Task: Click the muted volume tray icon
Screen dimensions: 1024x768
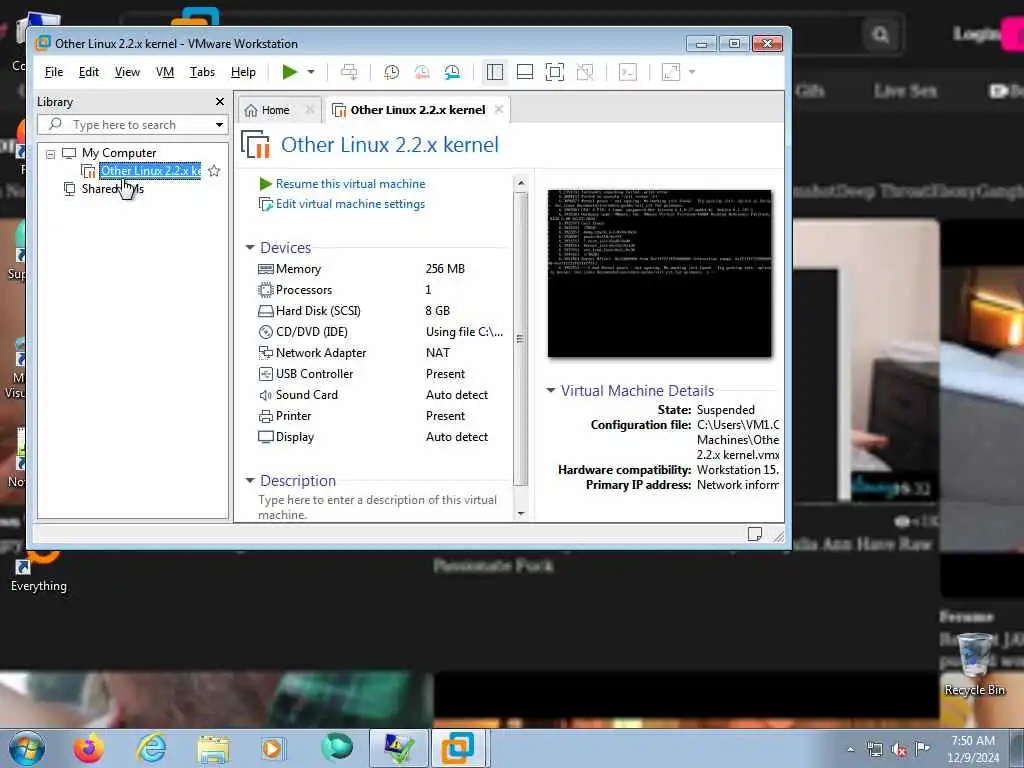Action: [x=899, y=749]
